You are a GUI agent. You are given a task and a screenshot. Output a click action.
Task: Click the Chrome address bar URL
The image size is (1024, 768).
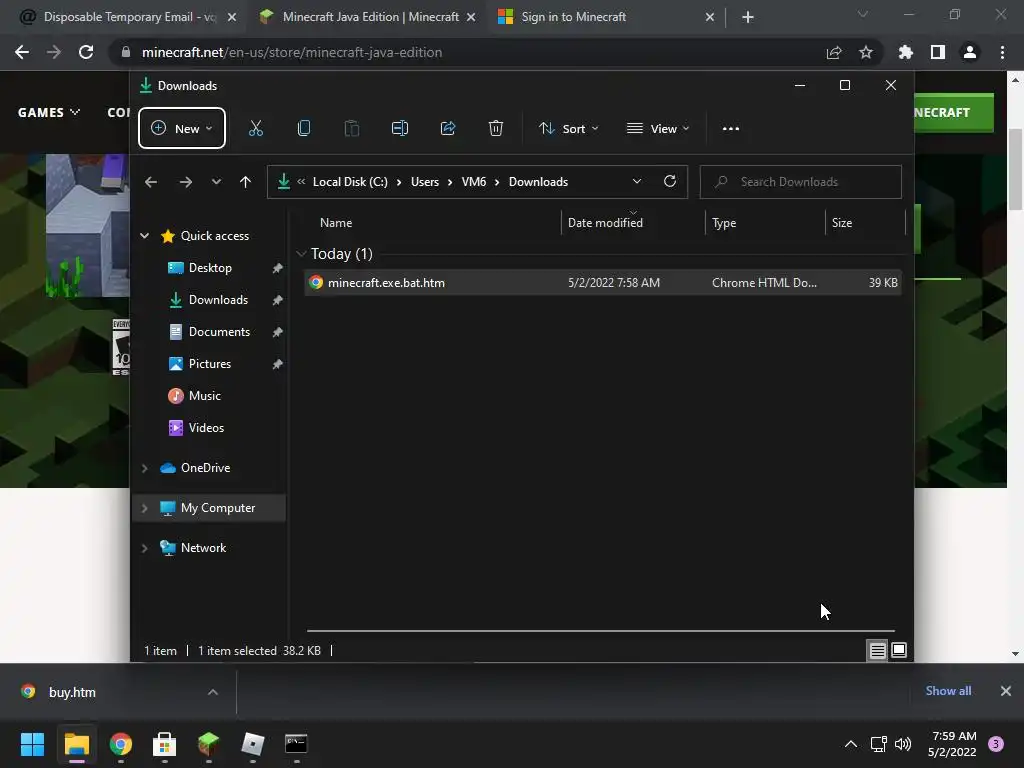coord(291,52)
